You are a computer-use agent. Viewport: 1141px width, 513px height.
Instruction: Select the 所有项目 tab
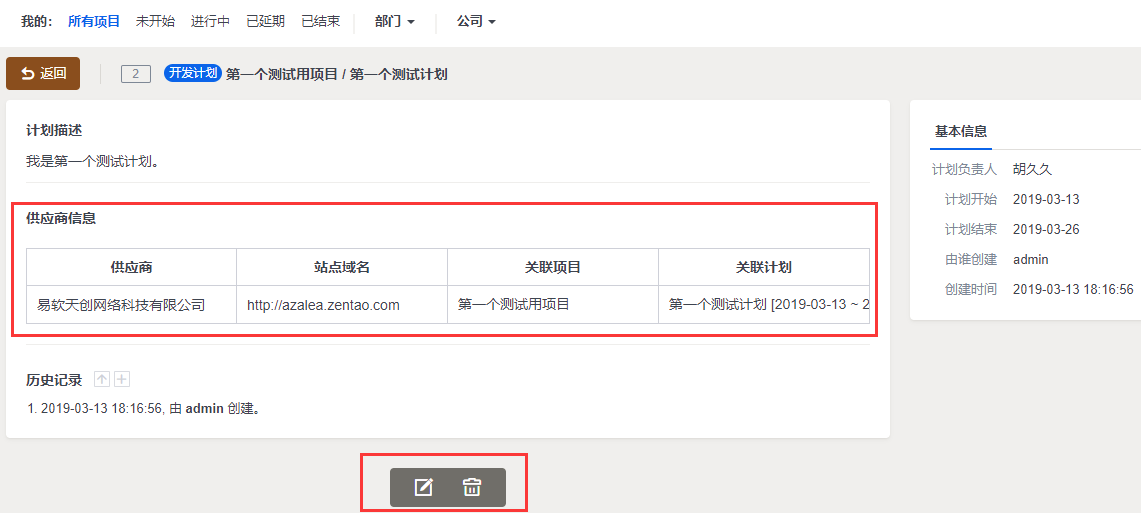[94, 22]
